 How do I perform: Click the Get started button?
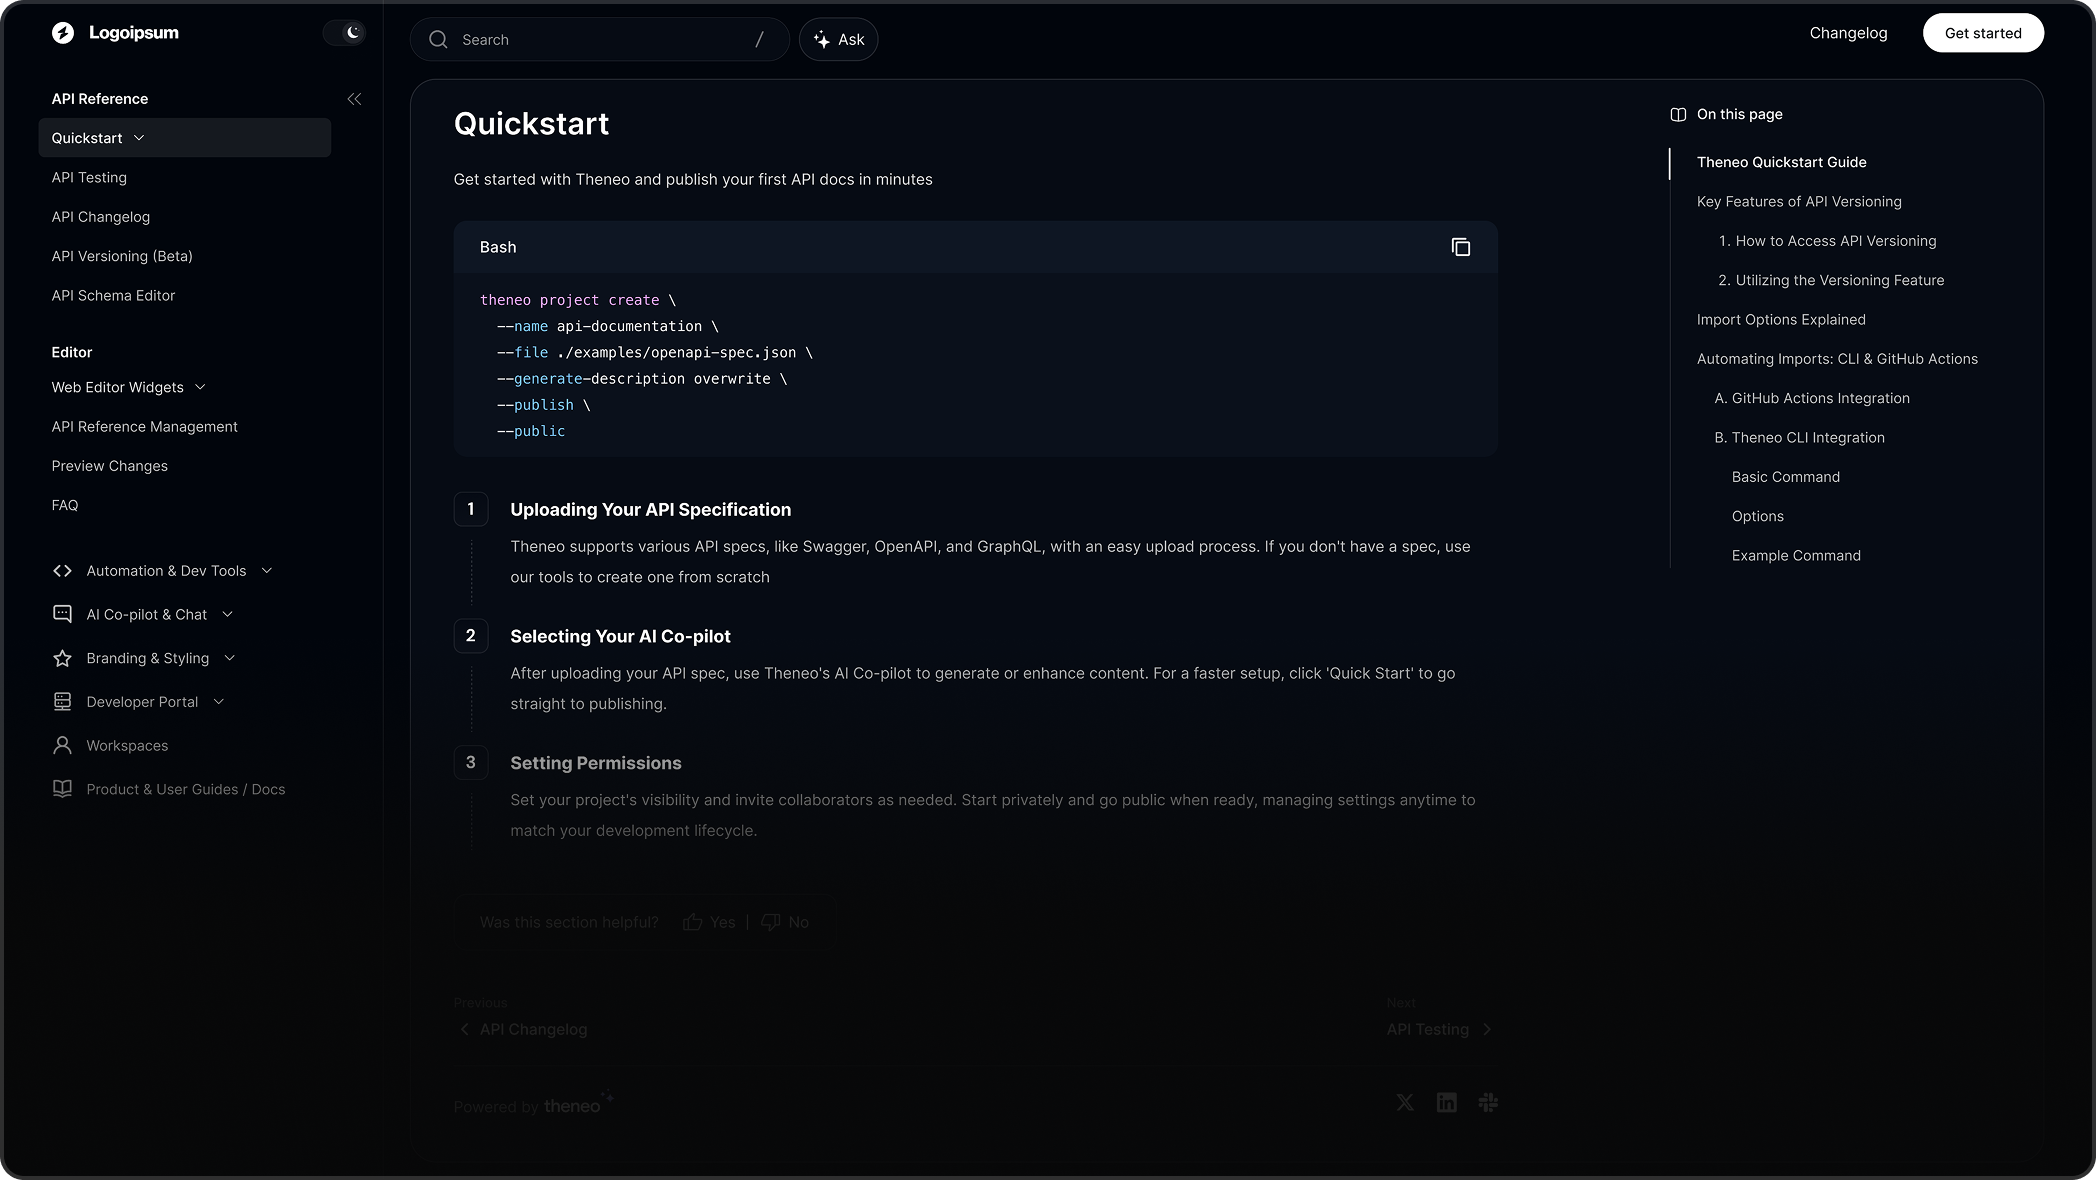point(1983,33)
